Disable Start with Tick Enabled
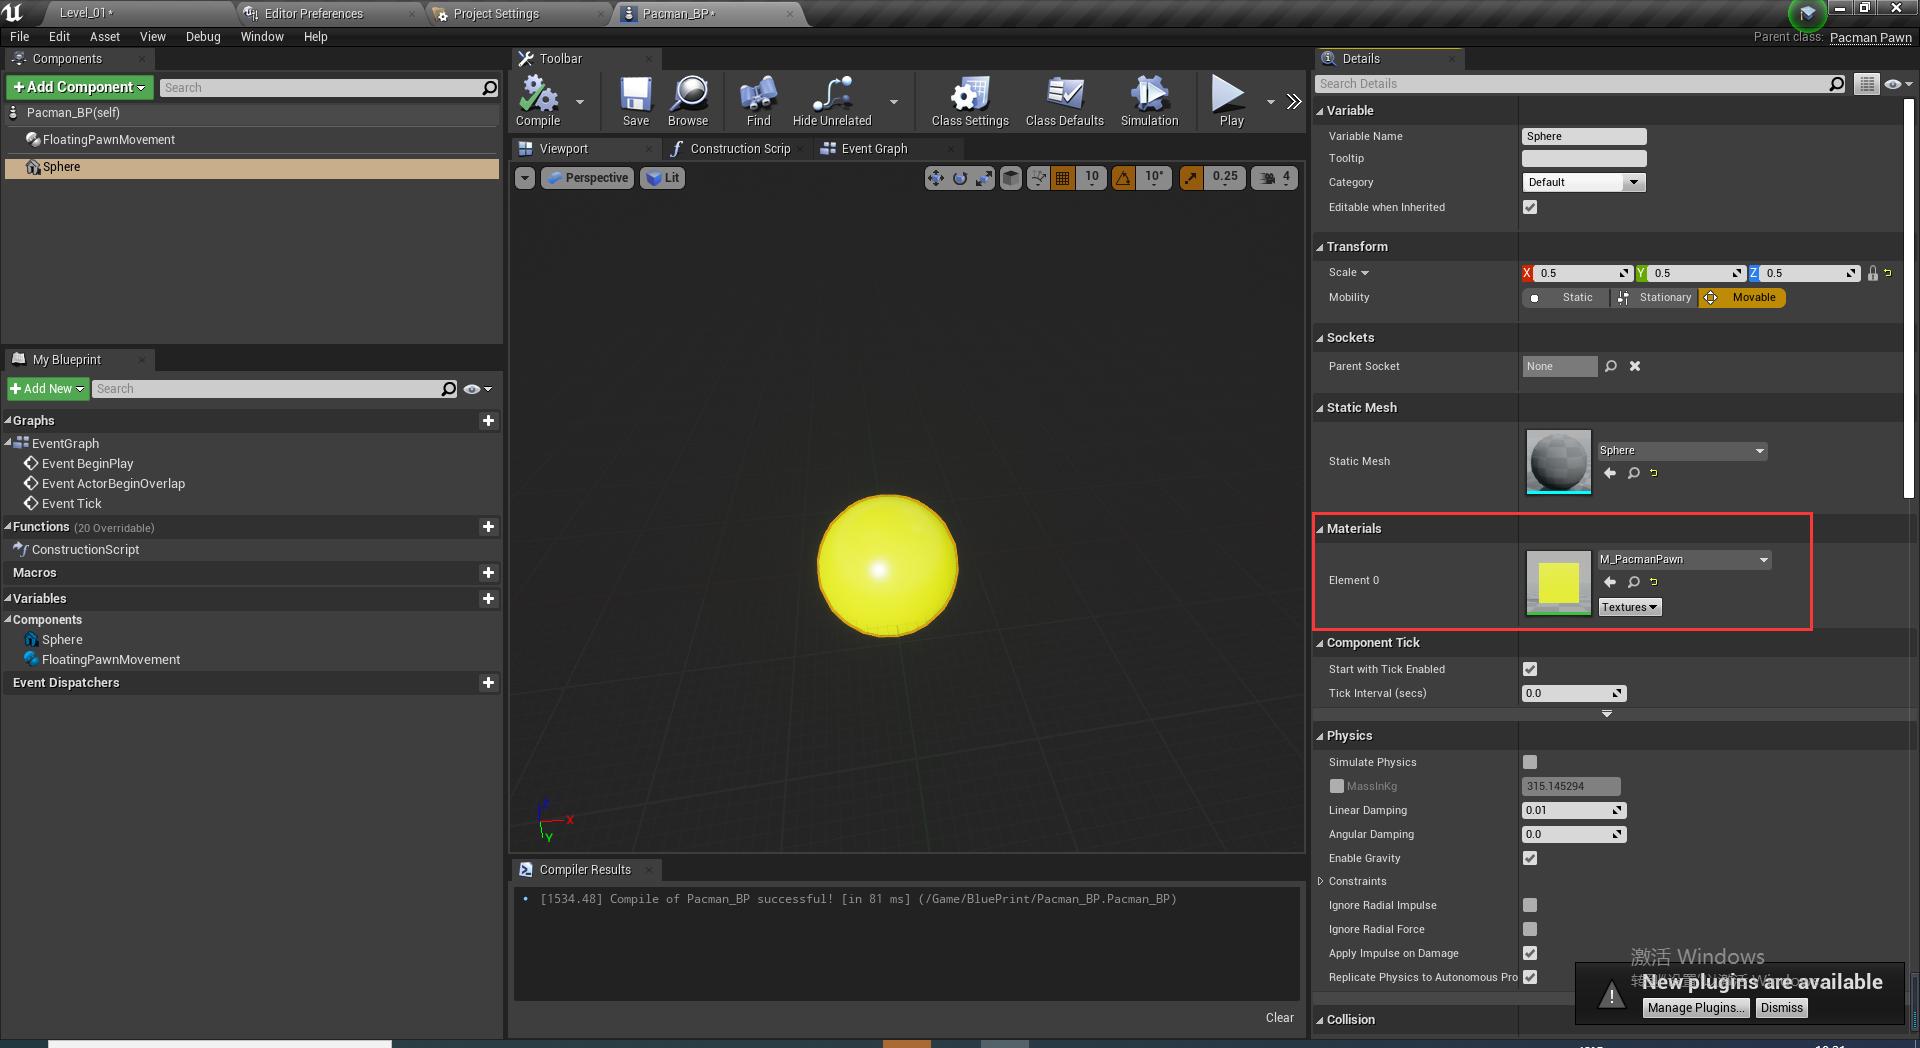The height and width of the screenshot is (1048, 1920). [x=1529, y=669]
